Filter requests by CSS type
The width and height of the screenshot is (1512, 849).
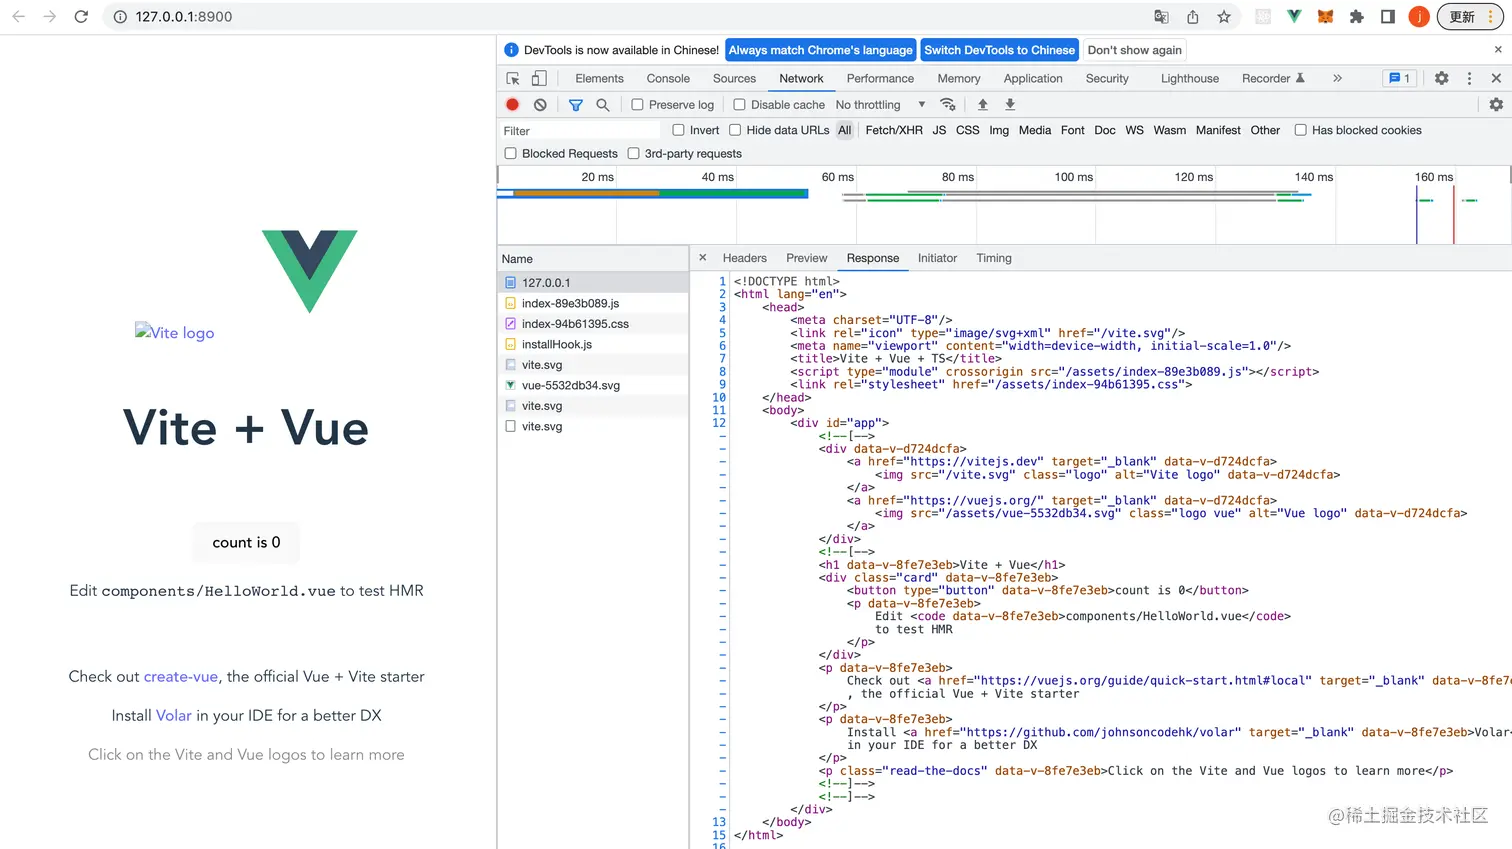[x=968, y=130]
